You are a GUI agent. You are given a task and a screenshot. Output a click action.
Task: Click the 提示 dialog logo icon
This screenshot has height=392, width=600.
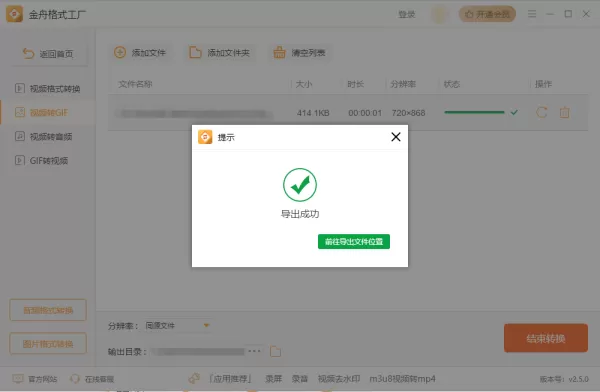pos(205,137)
